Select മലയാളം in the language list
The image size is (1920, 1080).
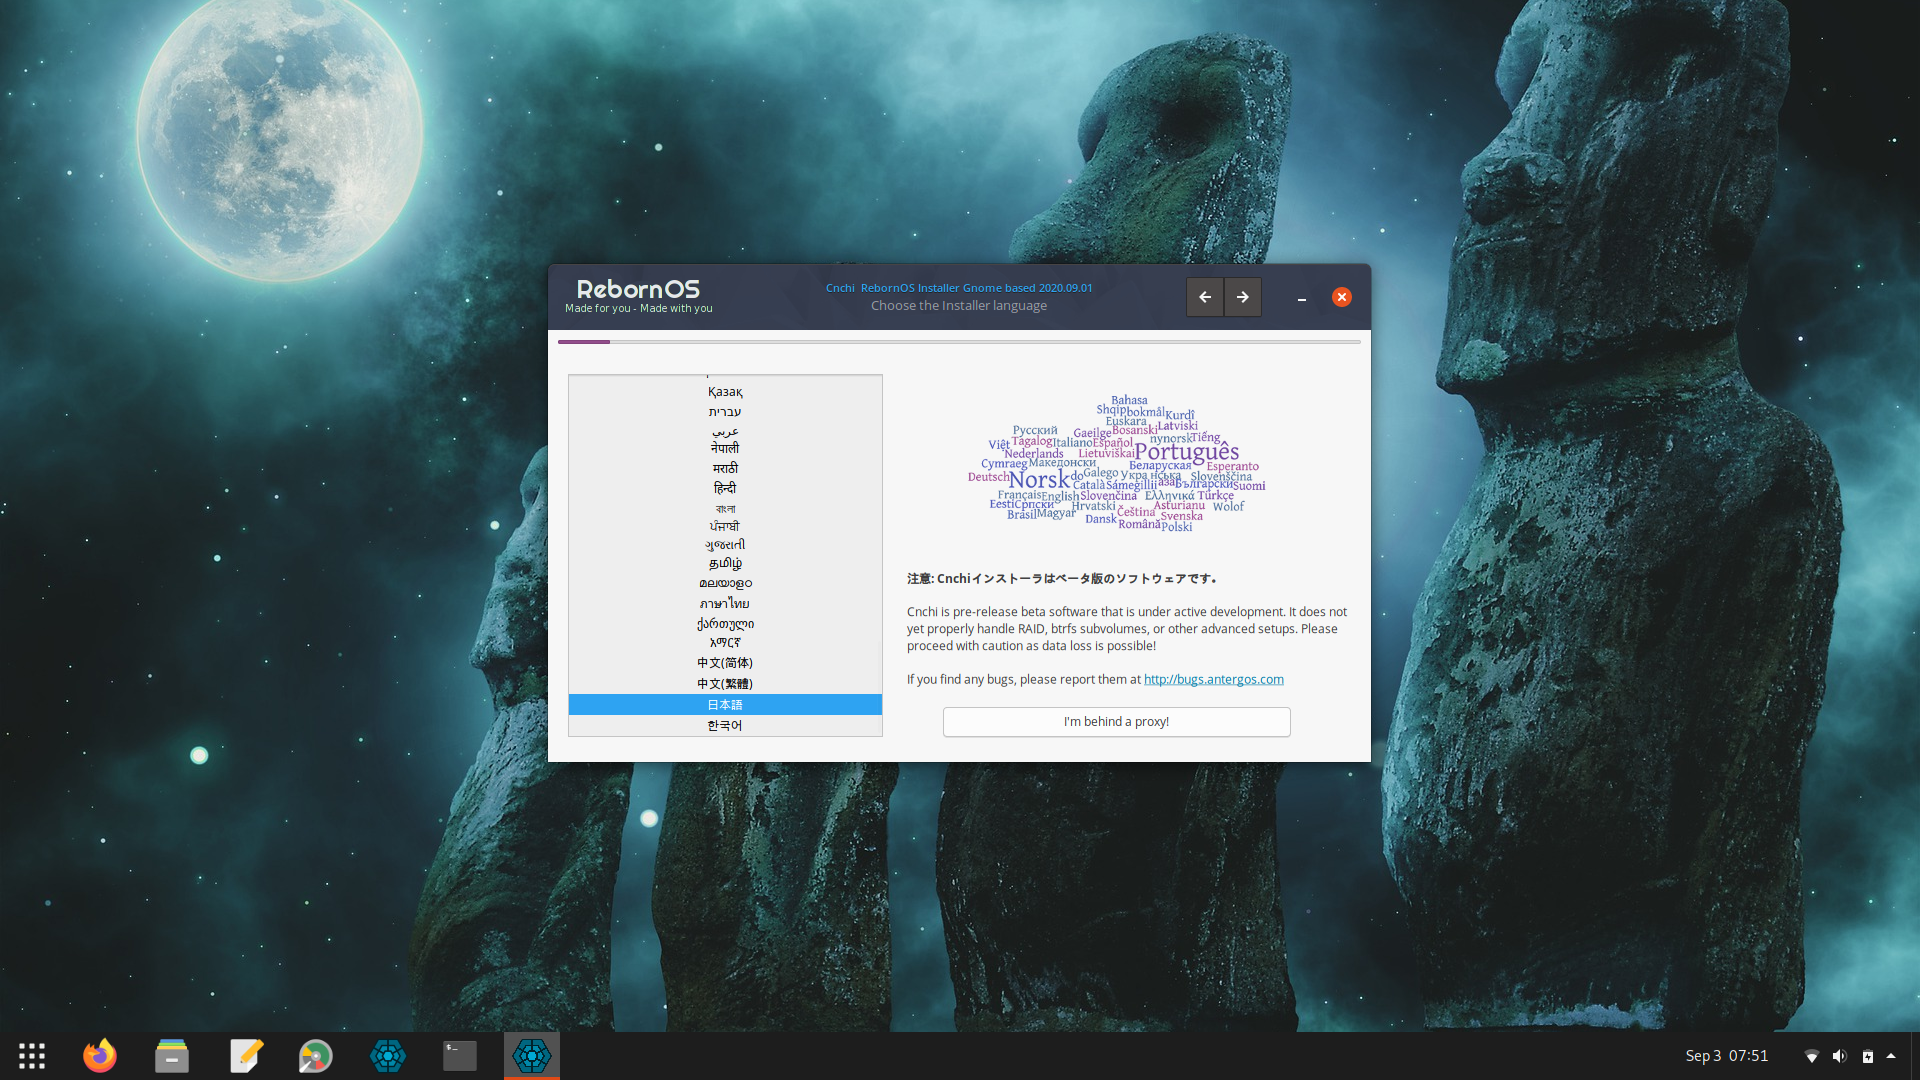point(725,583)
